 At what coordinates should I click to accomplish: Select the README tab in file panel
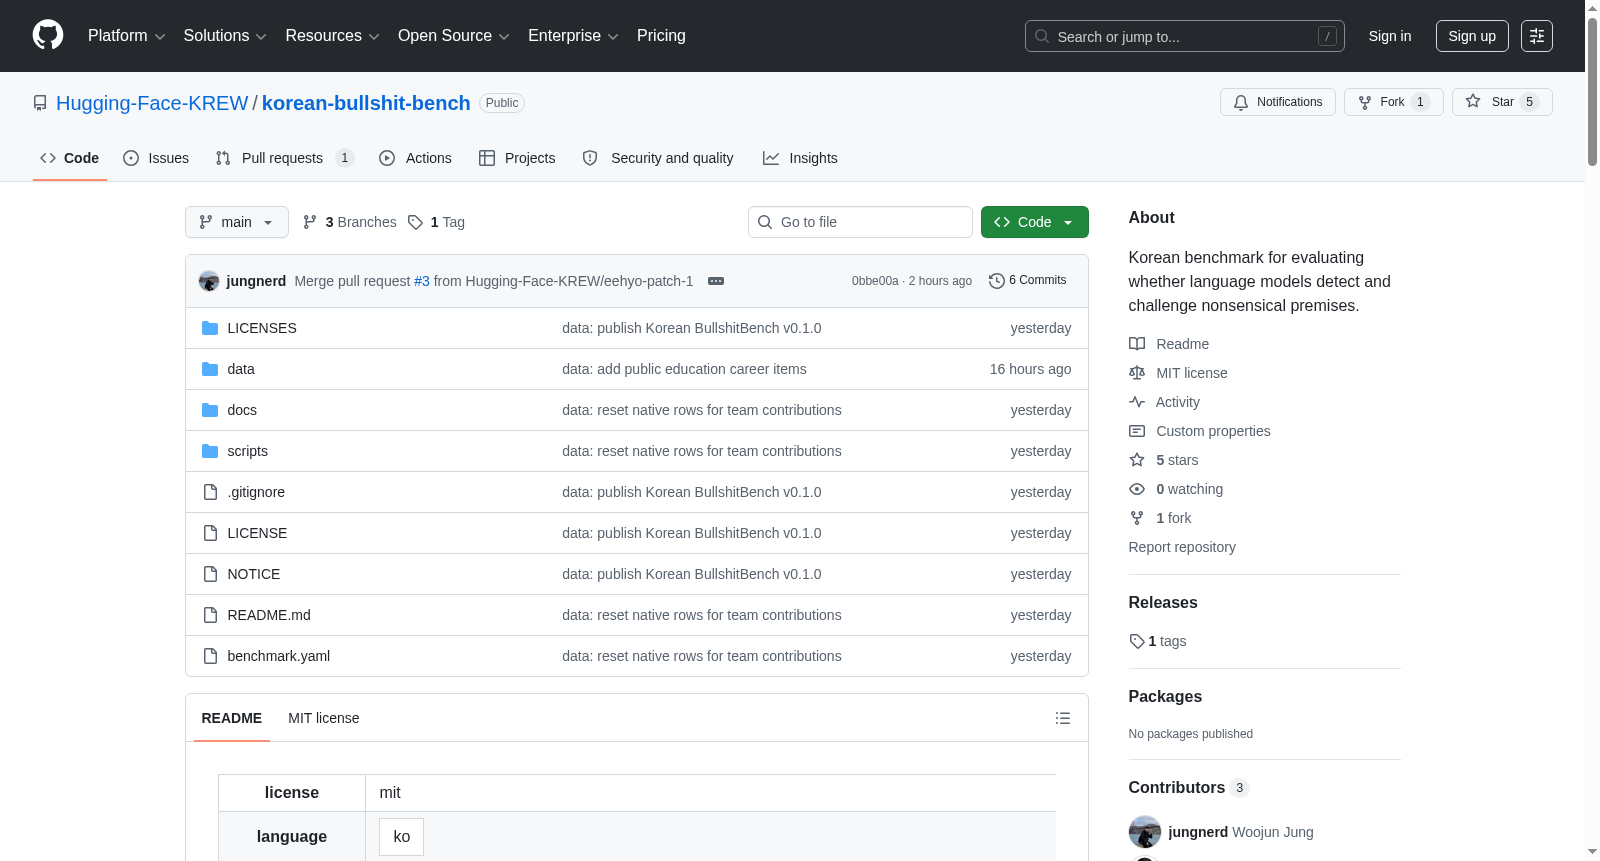(x=232, y=718)
